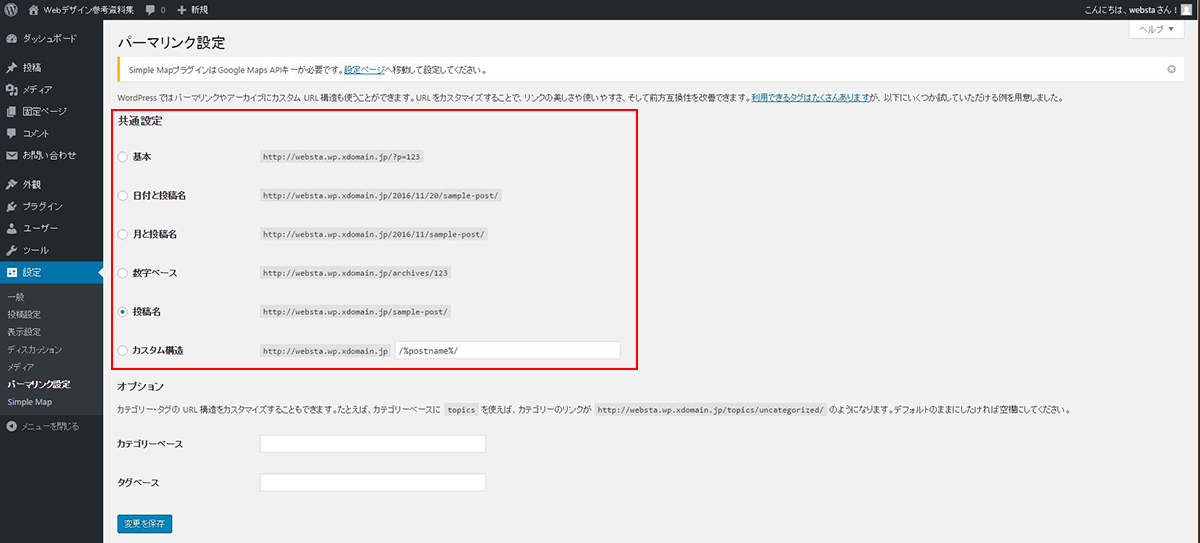Click the plugins plug icon

point(11,206)
